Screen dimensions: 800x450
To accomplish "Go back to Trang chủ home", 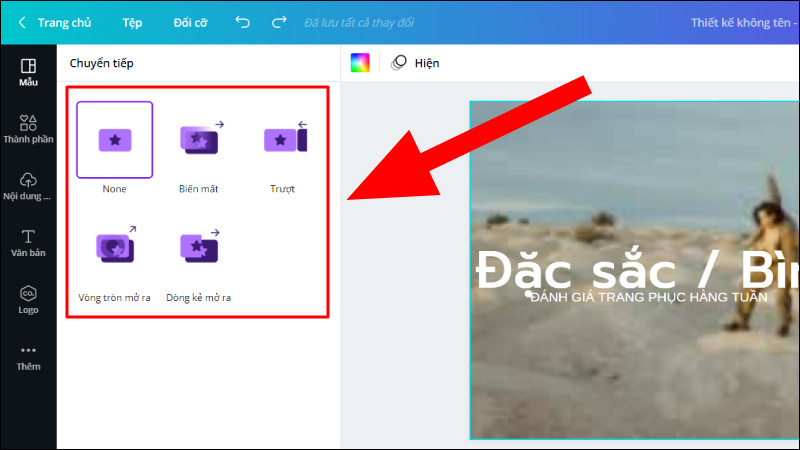I will (x=55, y=23).
